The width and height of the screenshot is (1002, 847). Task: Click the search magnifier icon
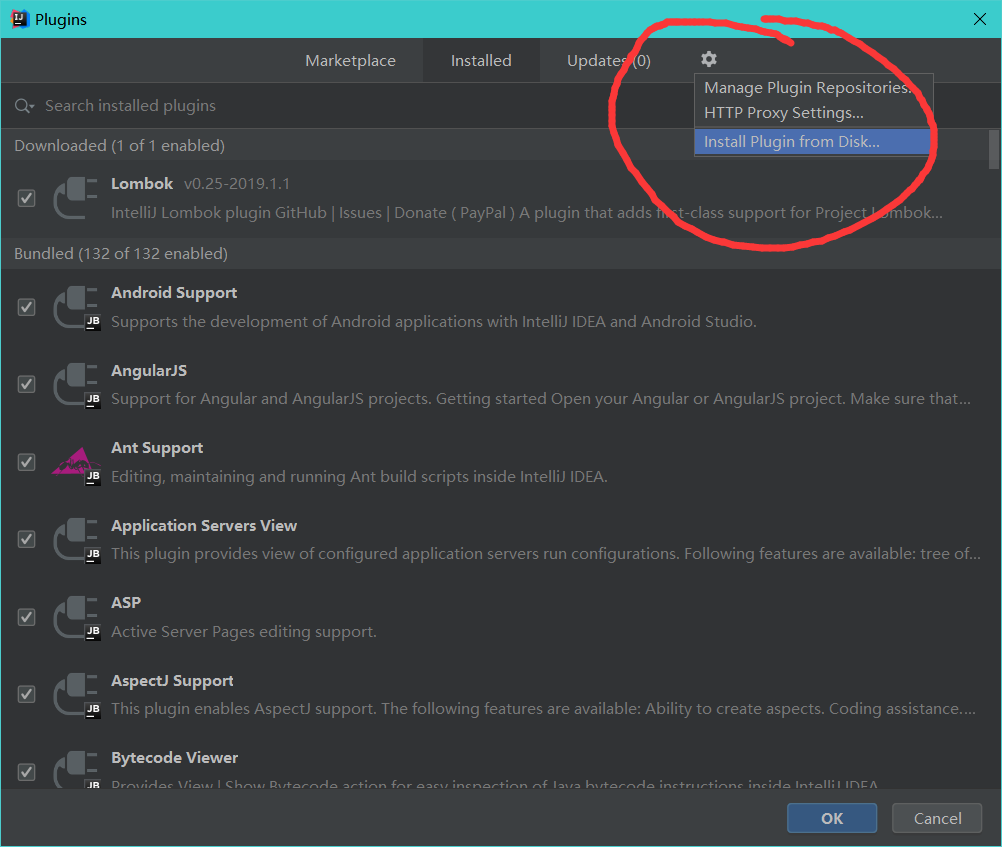[24, 106]
